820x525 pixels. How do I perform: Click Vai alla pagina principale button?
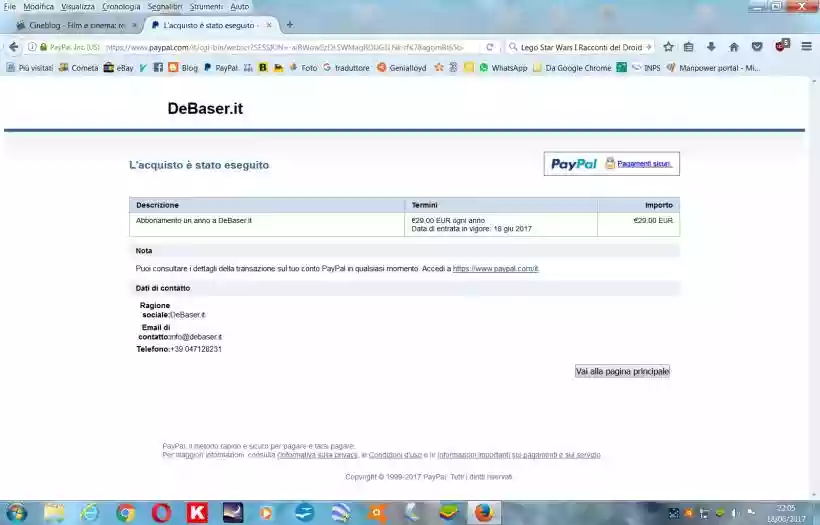click(x=622, y=371)
